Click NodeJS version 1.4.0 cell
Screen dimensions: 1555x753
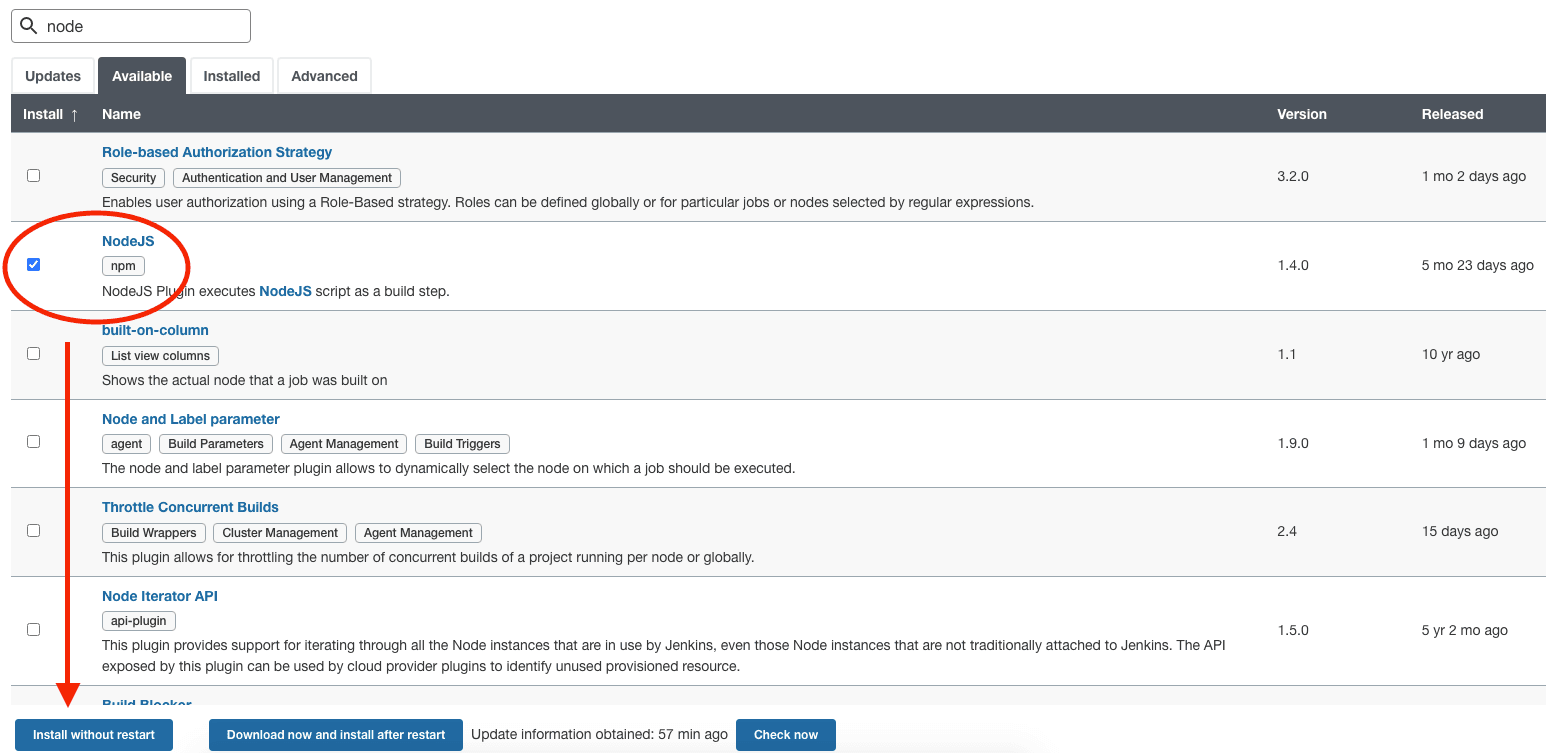pos(1293,265)
